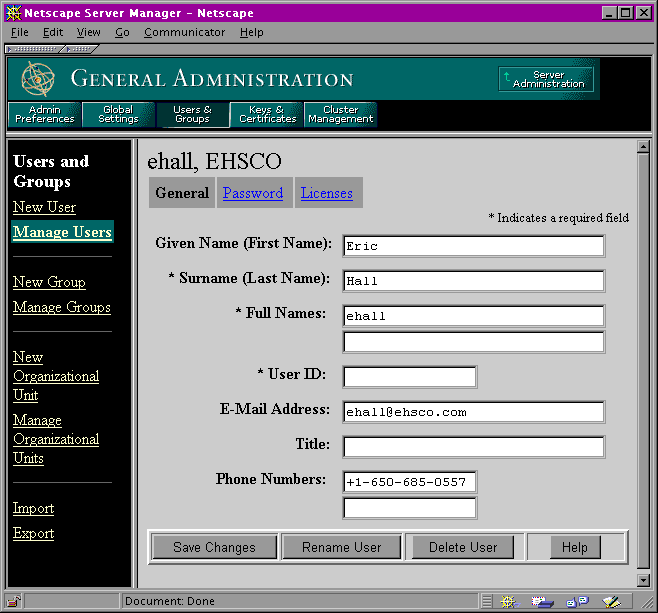The height and width of the screenshot is (613, 658).
Task: Switch to Keys & Certificates tab
Action: [x=267, y=115]
